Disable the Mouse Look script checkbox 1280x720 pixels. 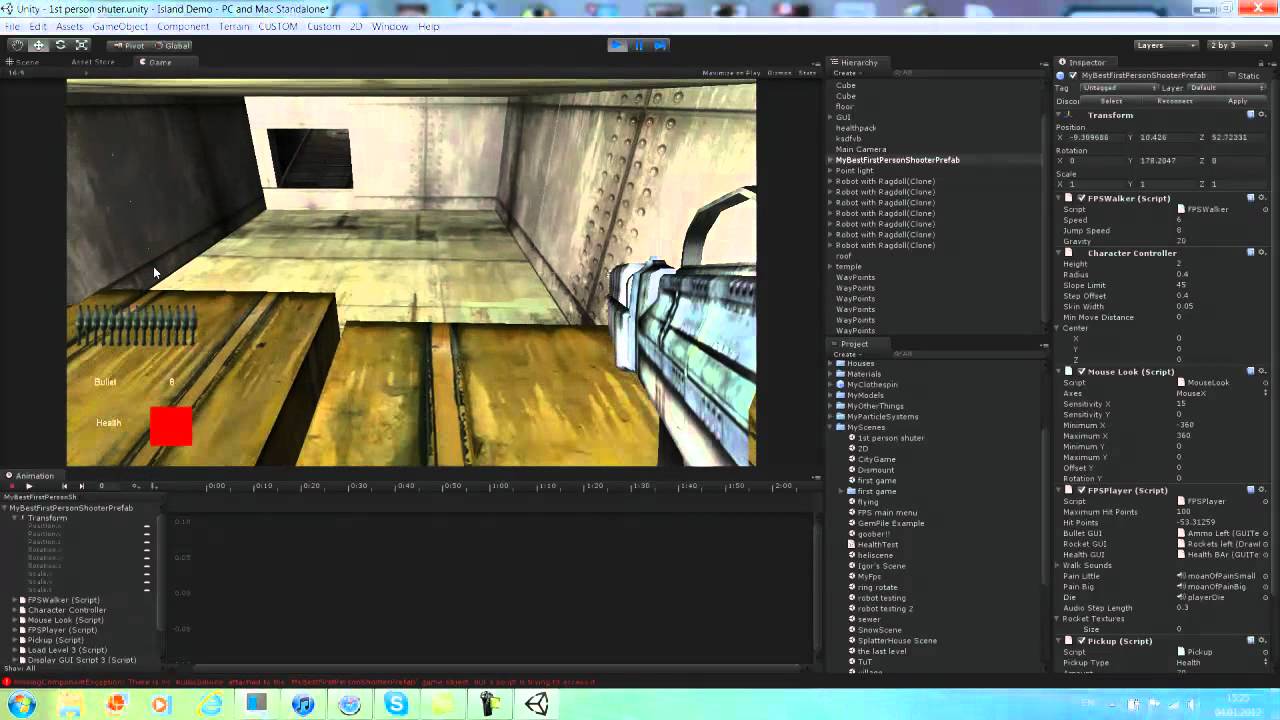pos(1081,372)
